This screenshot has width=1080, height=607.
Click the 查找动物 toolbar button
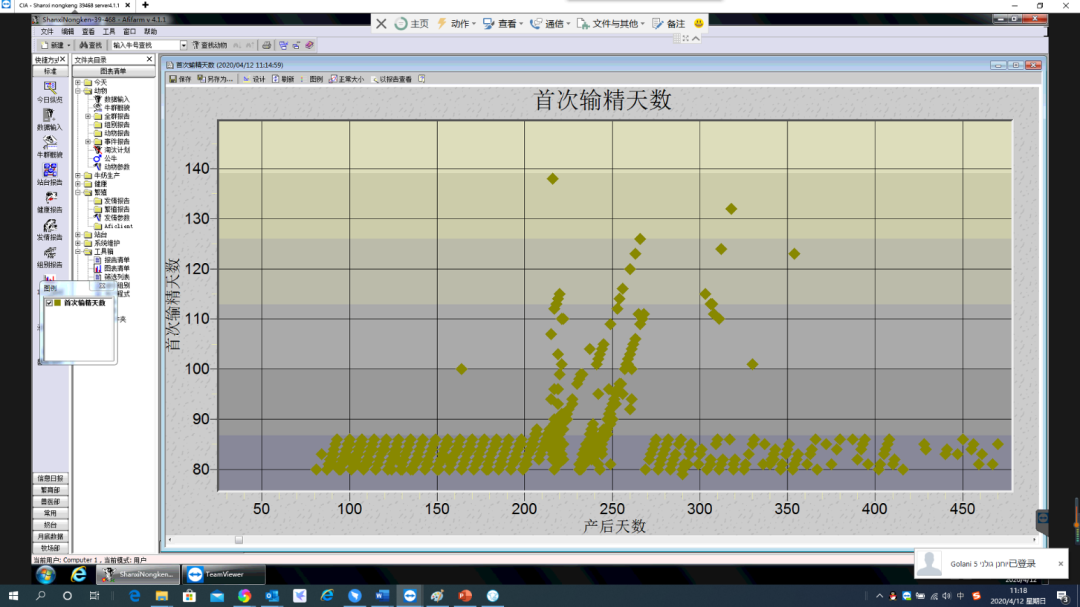point(209,45)
